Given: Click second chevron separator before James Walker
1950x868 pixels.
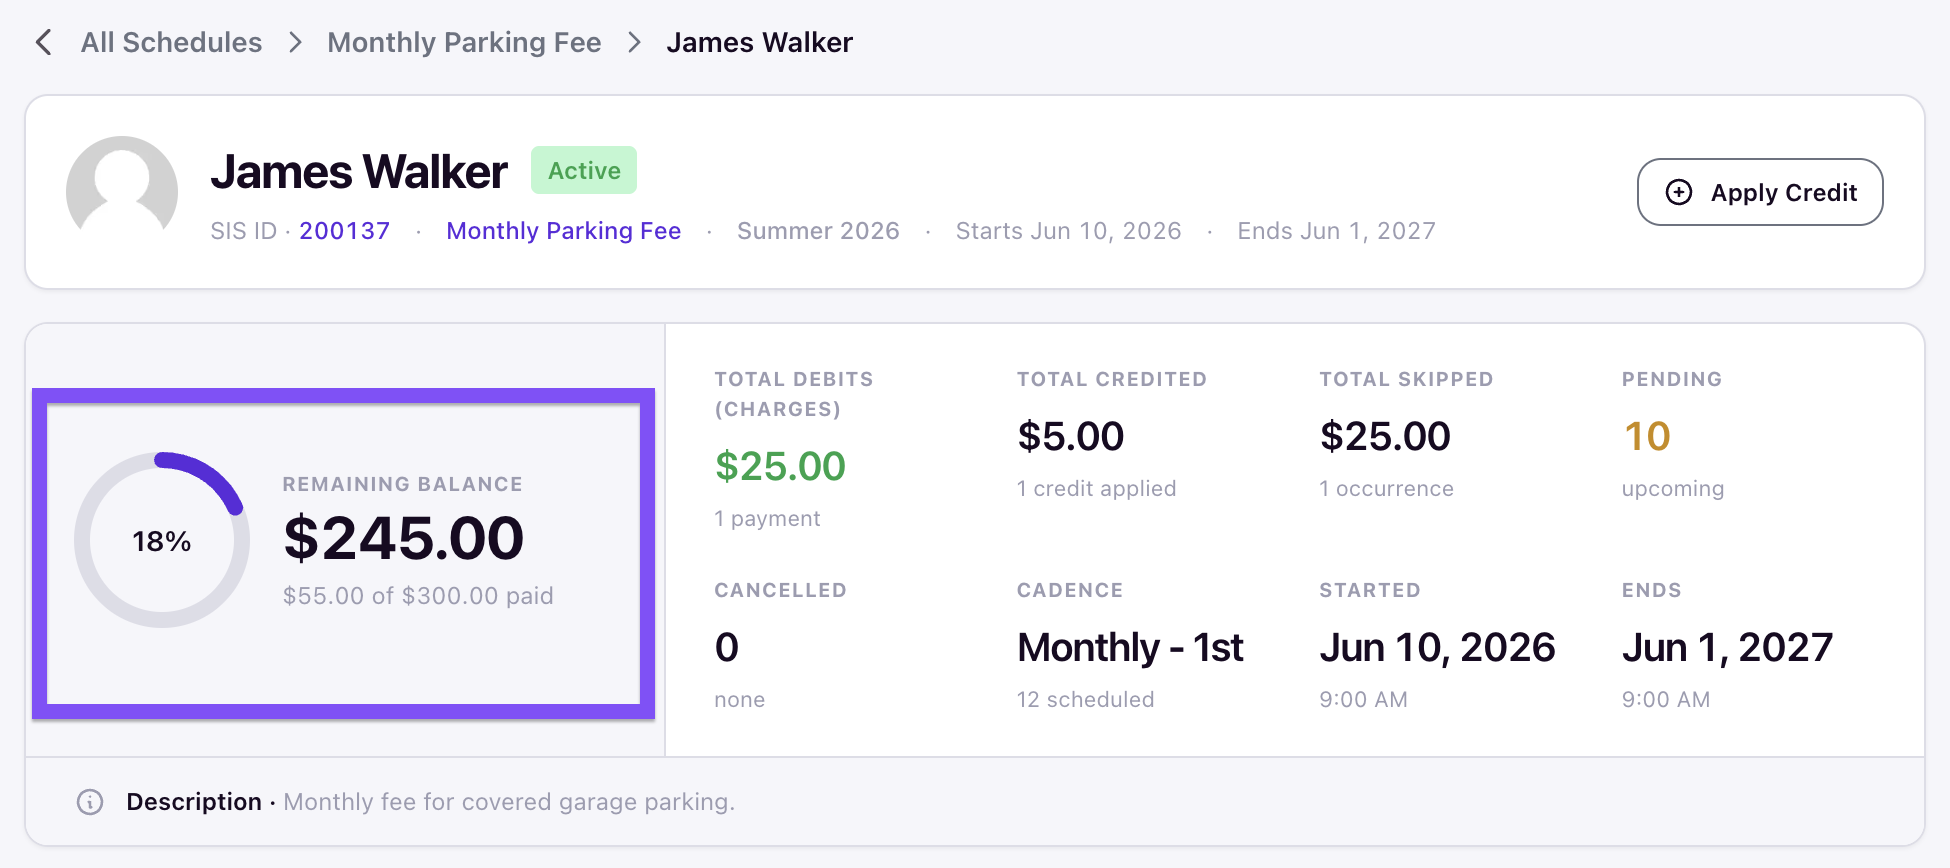Looking at the screenshot, I should pyautogui.click(x=634, y=42).
